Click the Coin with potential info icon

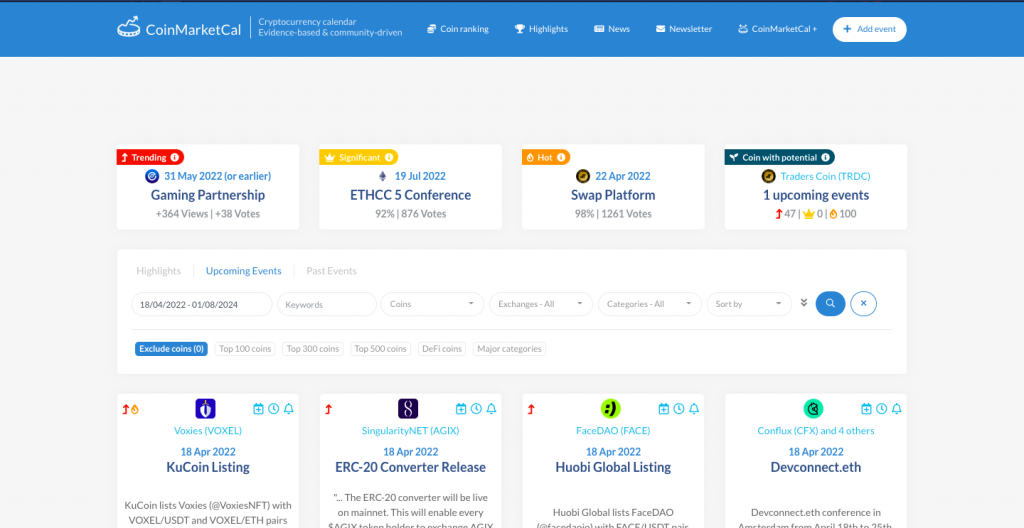point(825,157)
